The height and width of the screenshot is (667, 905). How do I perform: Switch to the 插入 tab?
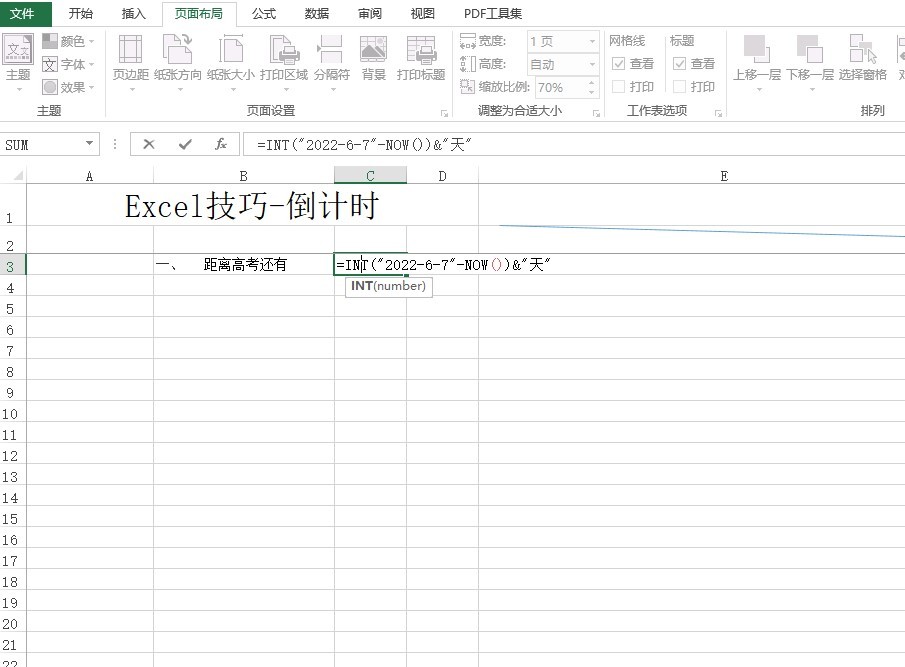(133, 13)
